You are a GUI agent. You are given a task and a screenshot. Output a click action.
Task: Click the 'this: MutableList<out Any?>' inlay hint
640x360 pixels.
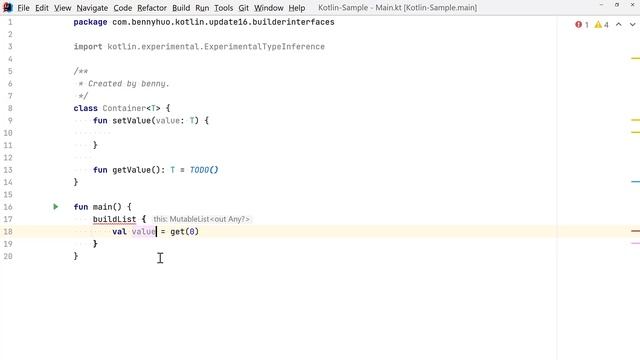(x=201, y=219)
